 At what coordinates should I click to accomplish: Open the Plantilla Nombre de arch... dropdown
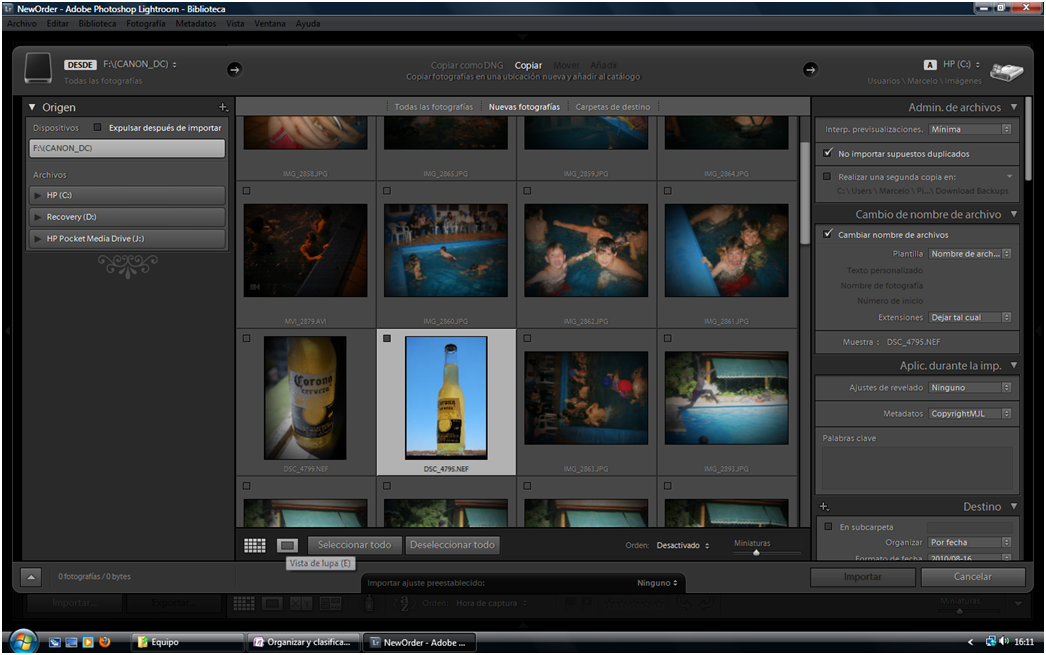click(x=970, y=253)
